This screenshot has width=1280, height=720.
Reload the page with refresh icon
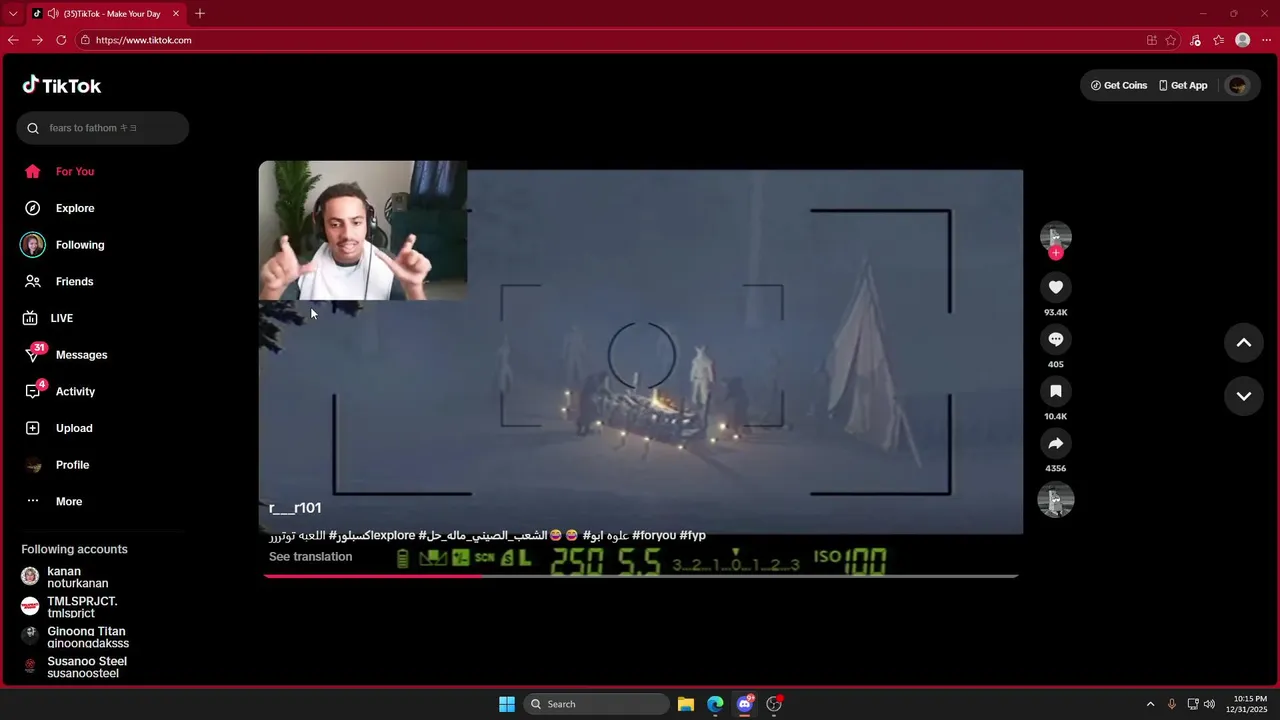(61, 40)
